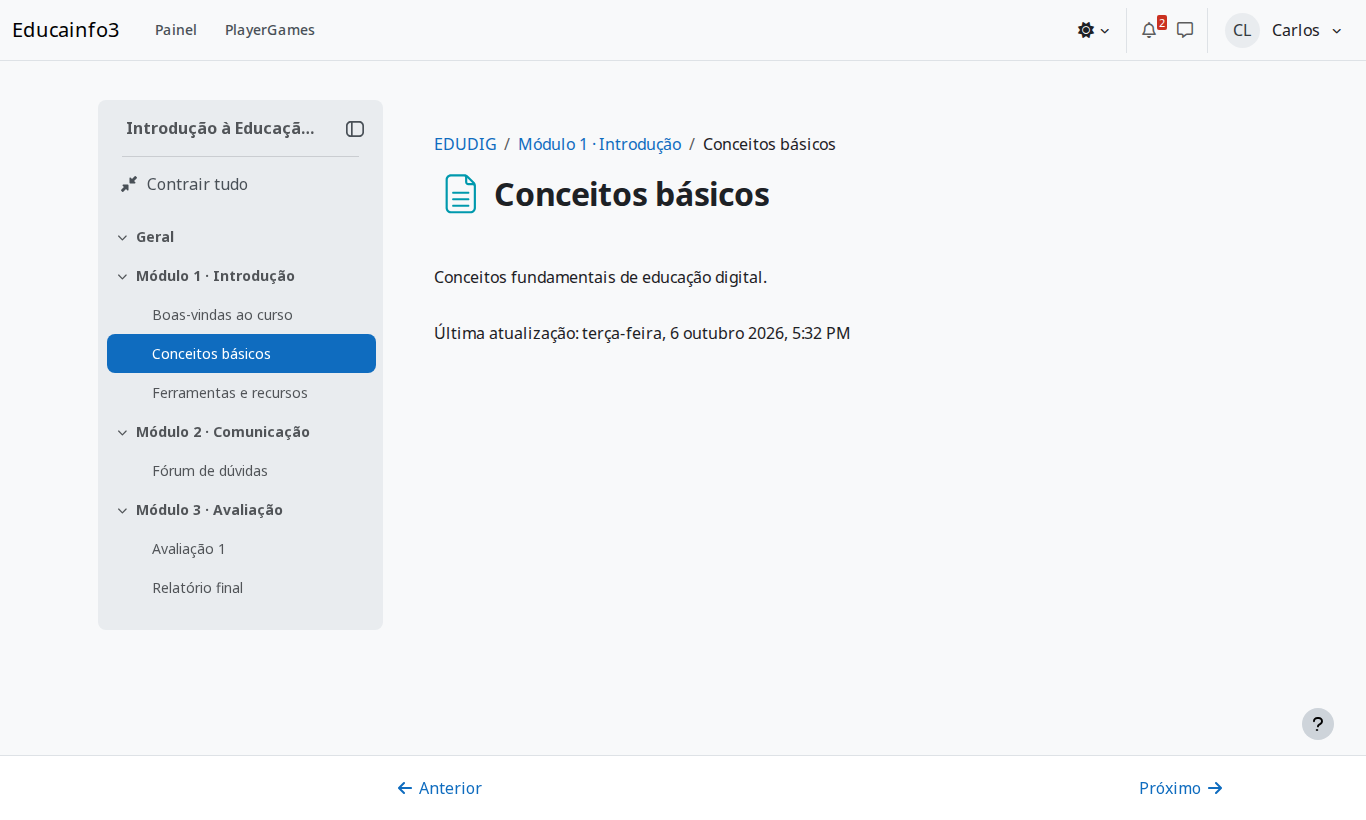This screenshot has height=820, width=1366.
Task: Collapse the Módulo 3 · Avaliação chevron
Action: [122, 511]
